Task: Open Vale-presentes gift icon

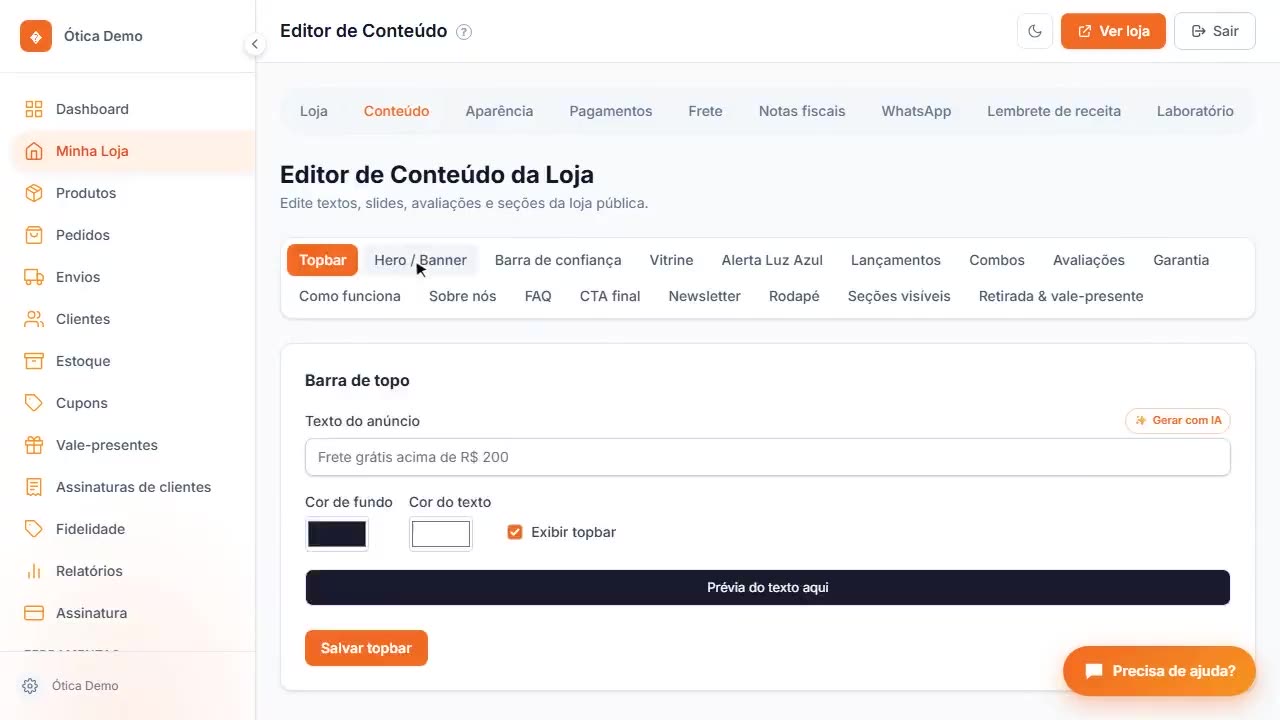Action: point(34,445)
